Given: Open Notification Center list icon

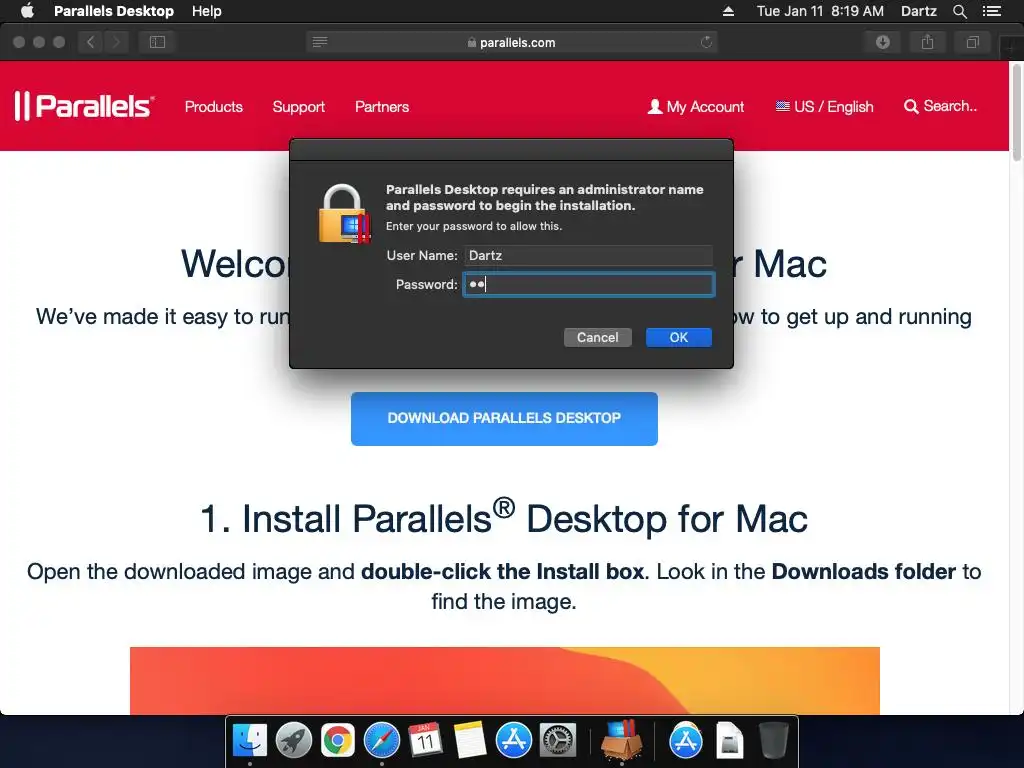Looking at the screenshot, I should click(991, 11).
